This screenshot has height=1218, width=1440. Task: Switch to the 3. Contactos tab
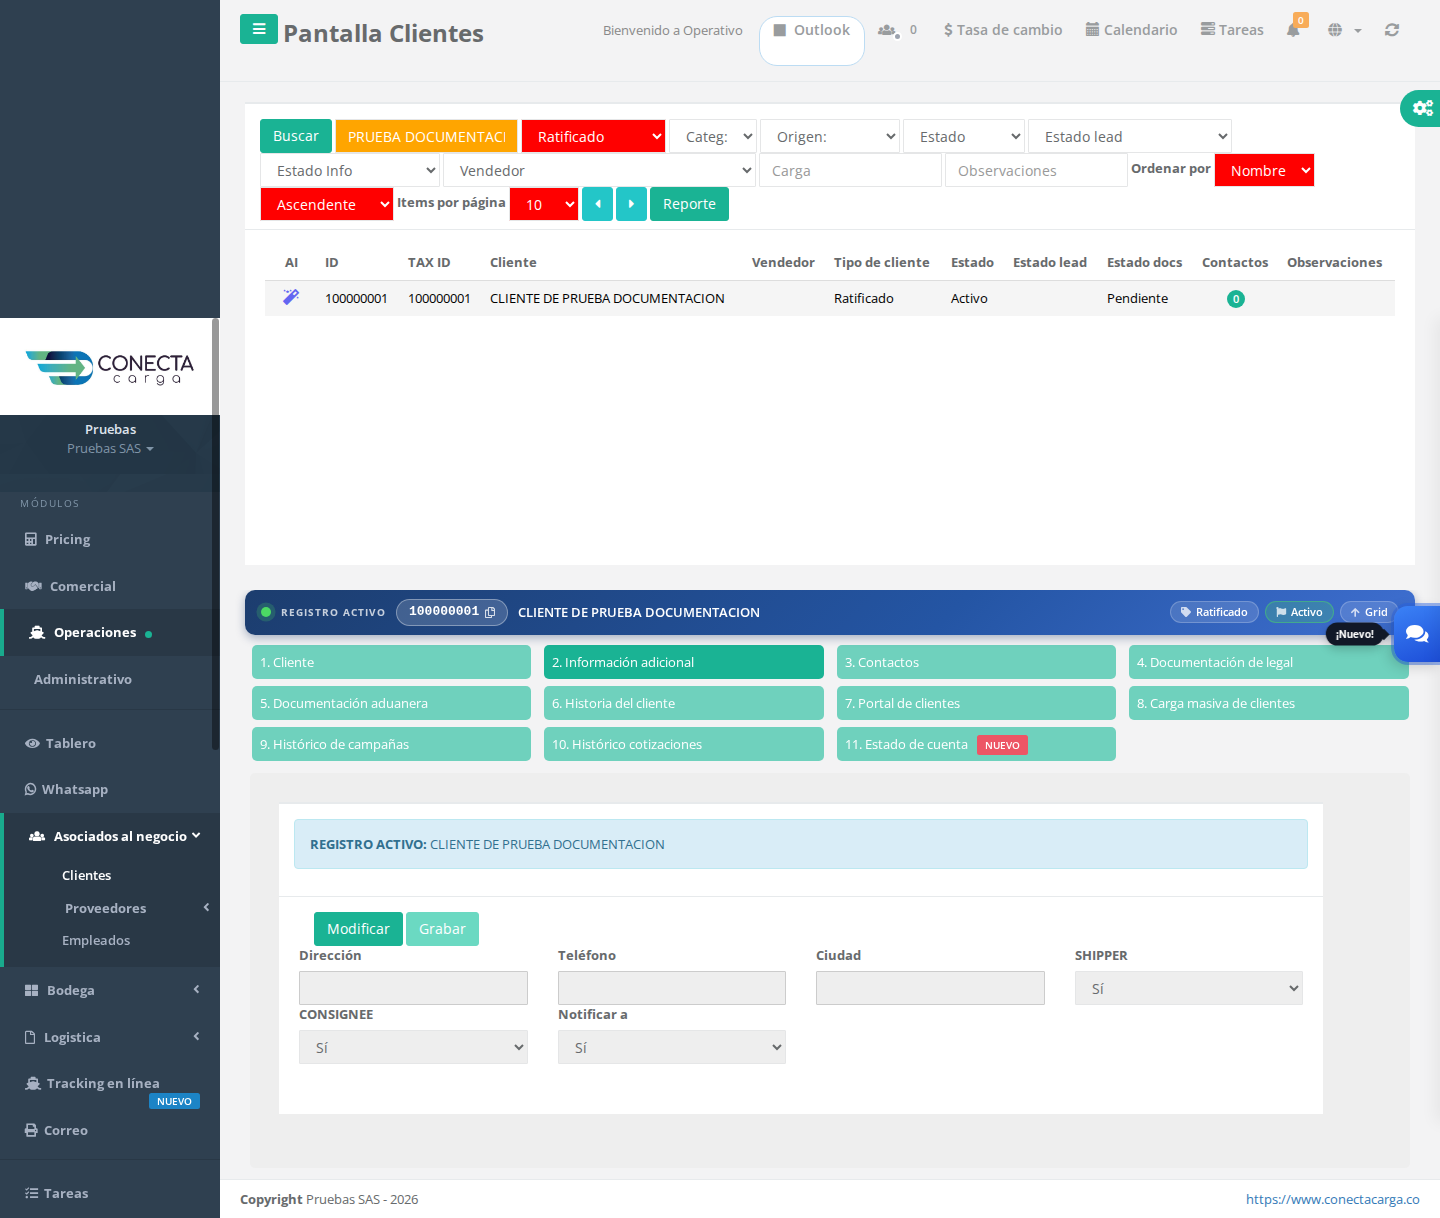coord(976,662)
